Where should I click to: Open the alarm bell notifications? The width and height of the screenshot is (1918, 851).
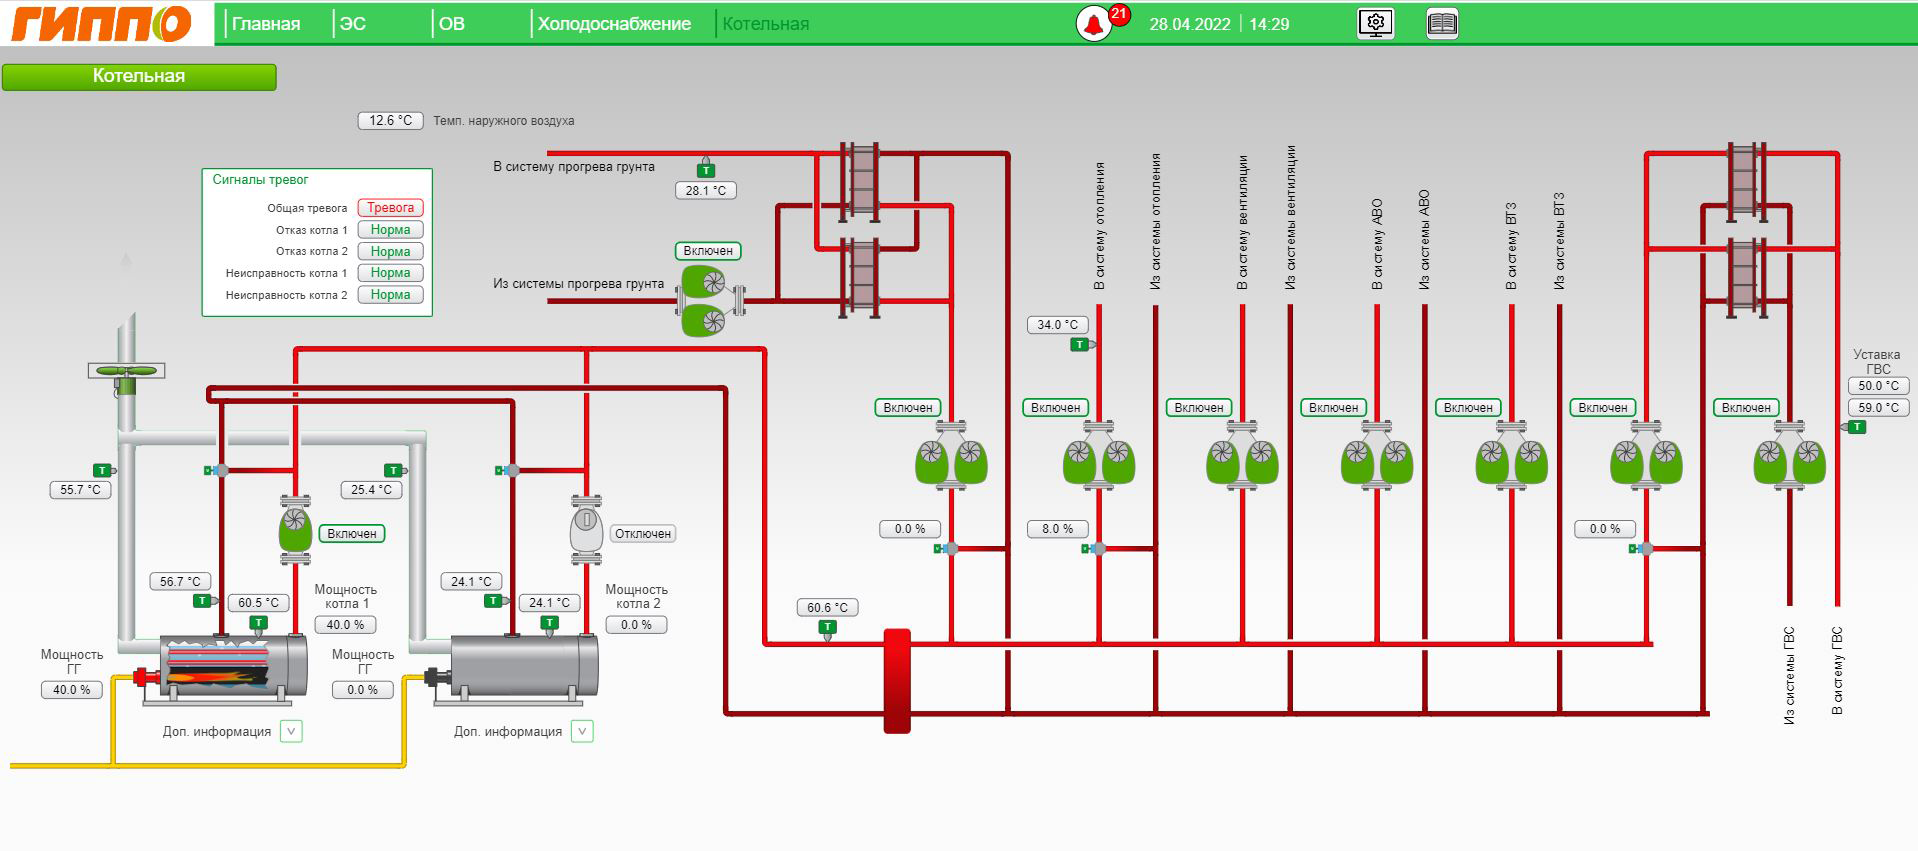tap(1094, 24)
